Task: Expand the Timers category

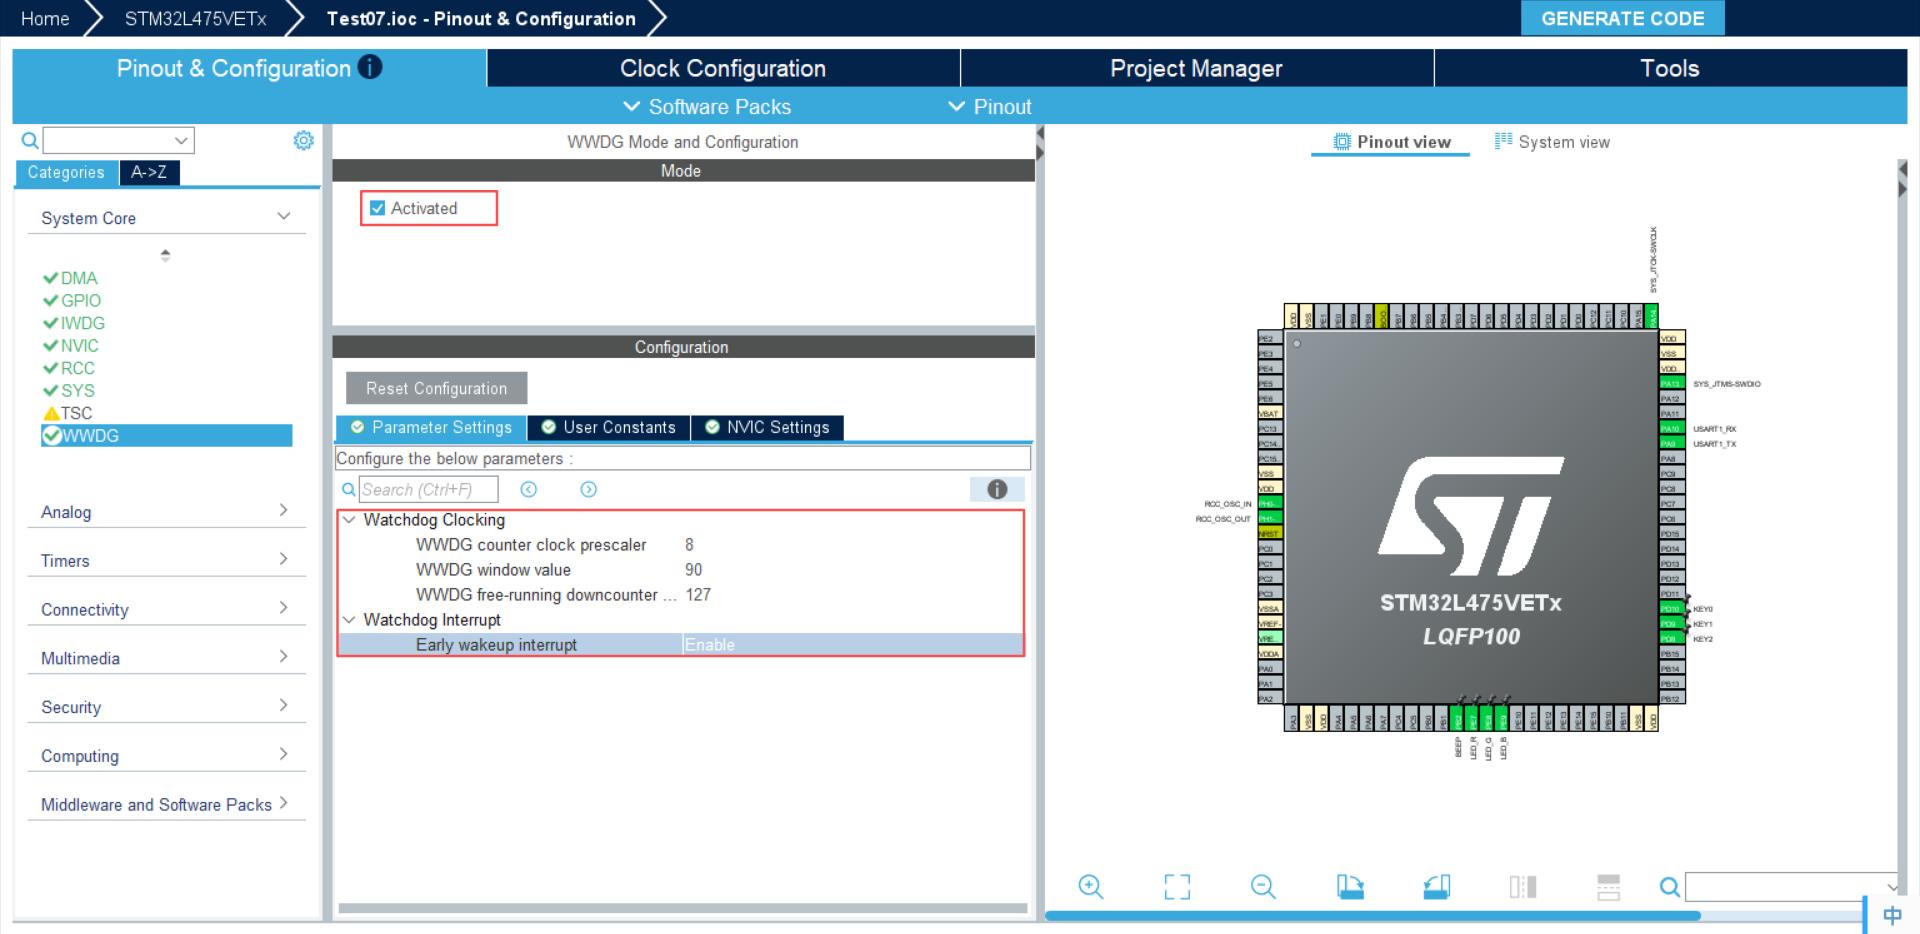Action: coord(284,559)
